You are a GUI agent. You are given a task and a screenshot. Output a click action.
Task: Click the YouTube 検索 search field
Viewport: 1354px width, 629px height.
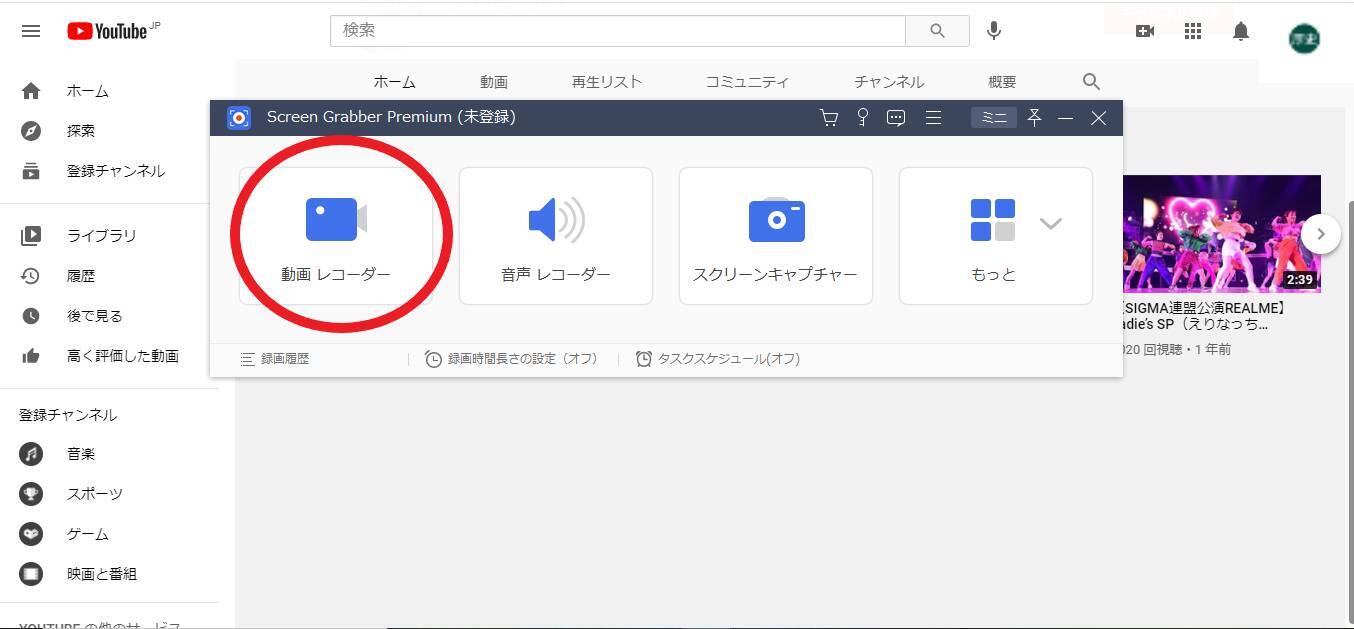coord(617,31)
